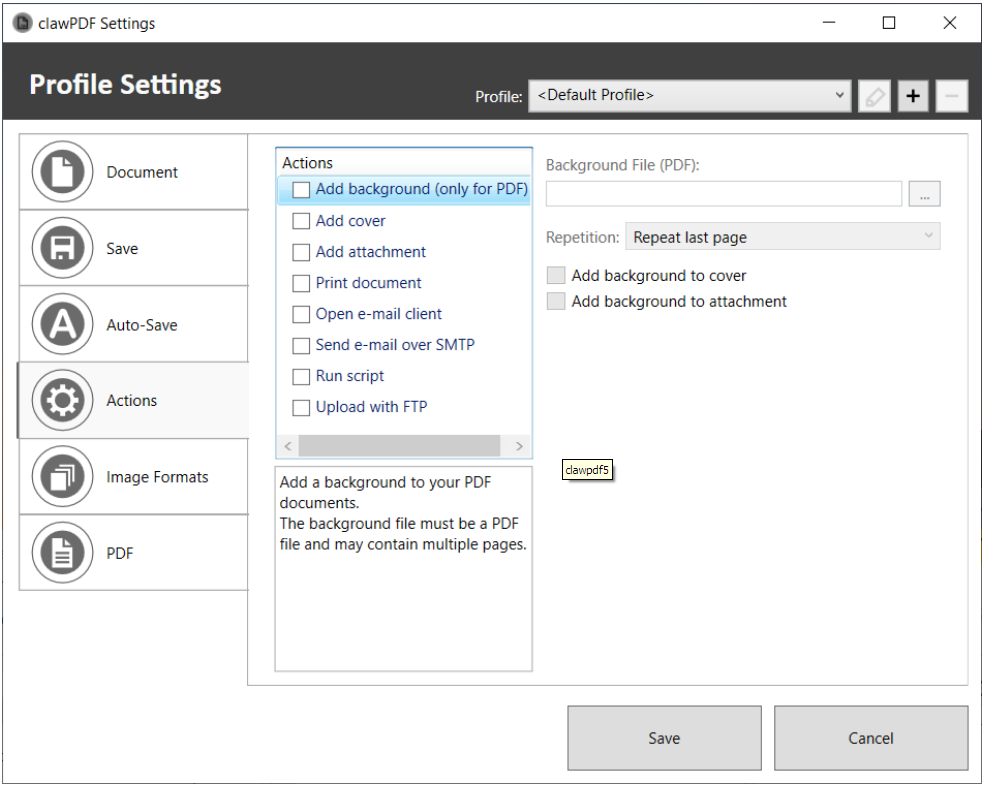This screenshot has height=785, width=985.
Task: Expand the Repetition dropdown
Action: click(782, 237)
